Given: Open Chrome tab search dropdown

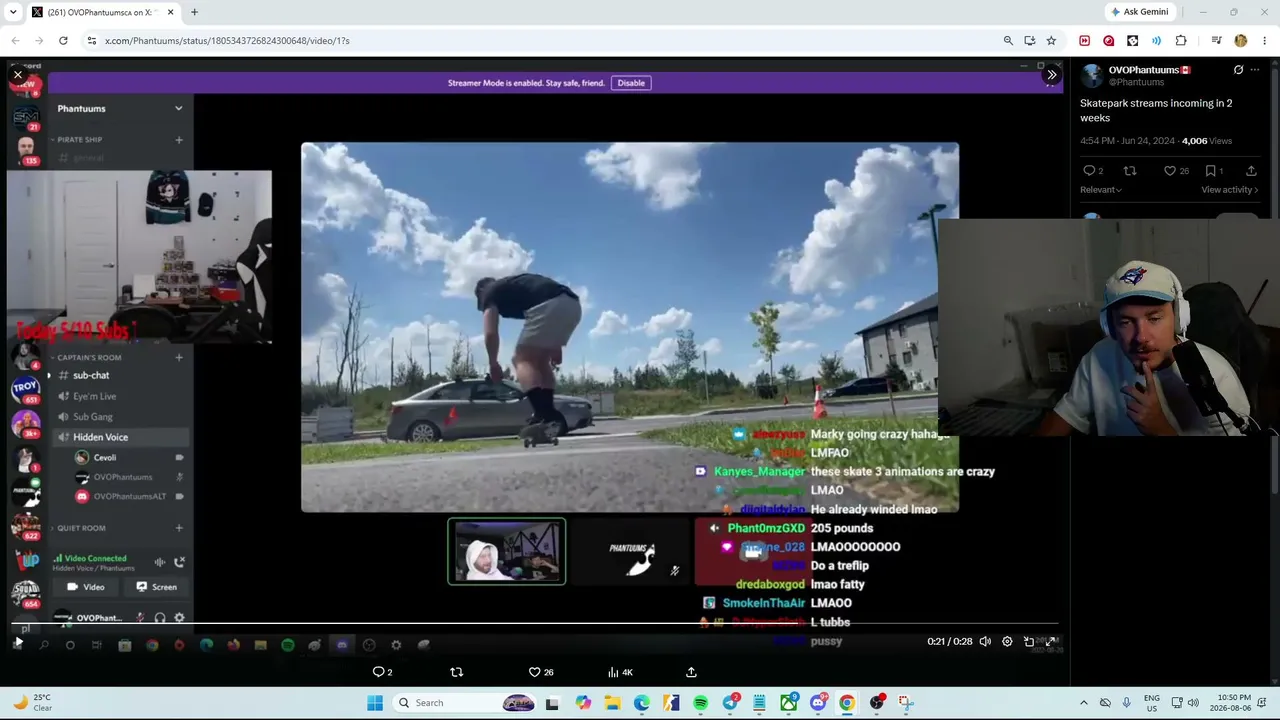Looking at the screenshot, I should point(12,12).
